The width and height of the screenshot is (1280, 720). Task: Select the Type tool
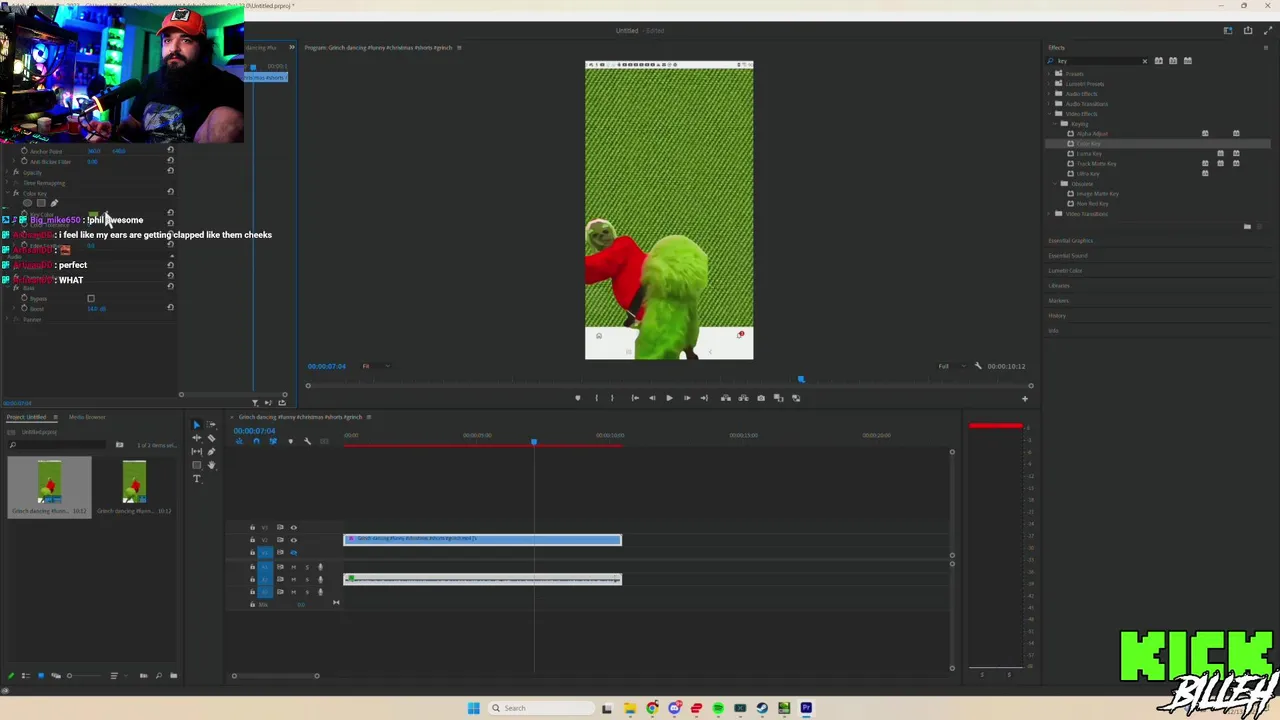[x=197, y=478]
